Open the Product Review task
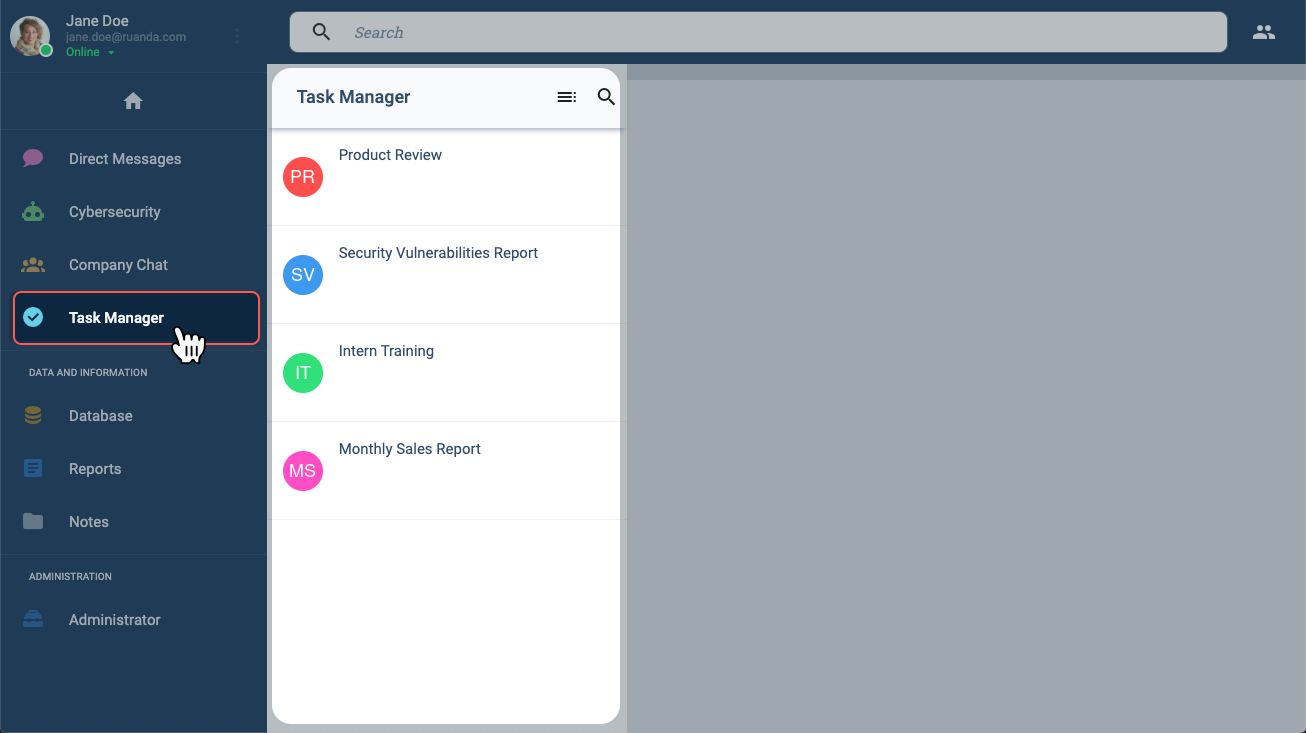1306x733 pixels. pos(446,177)
